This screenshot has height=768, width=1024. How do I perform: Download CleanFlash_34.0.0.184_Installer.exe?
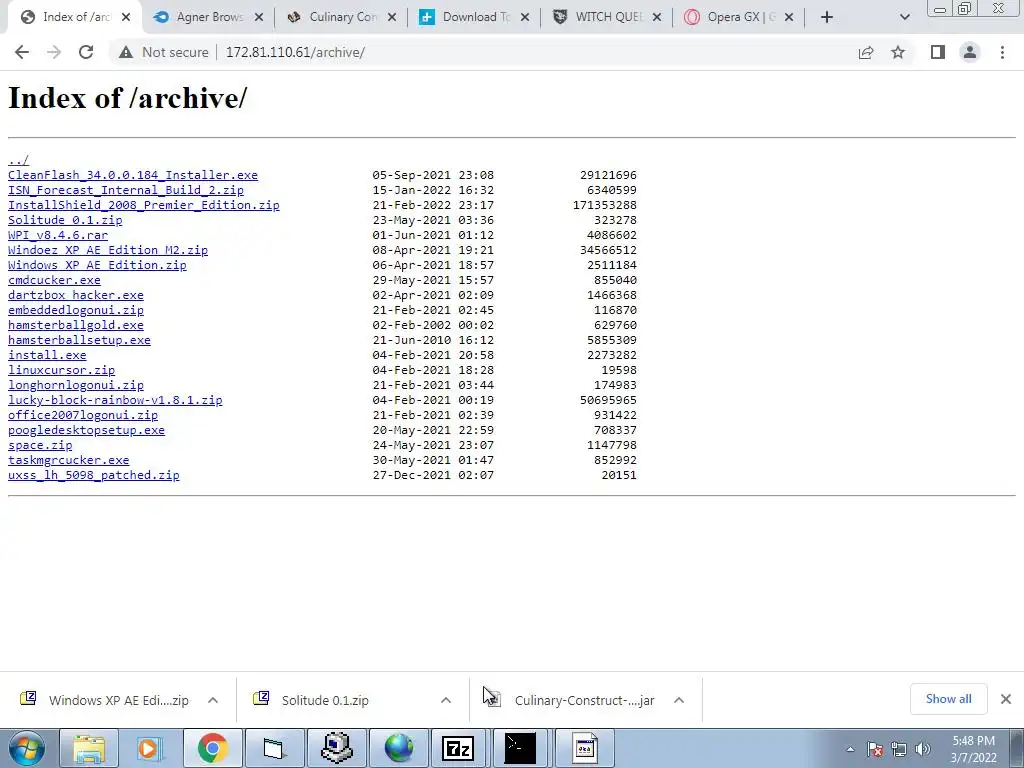click(x=133, y=175)
